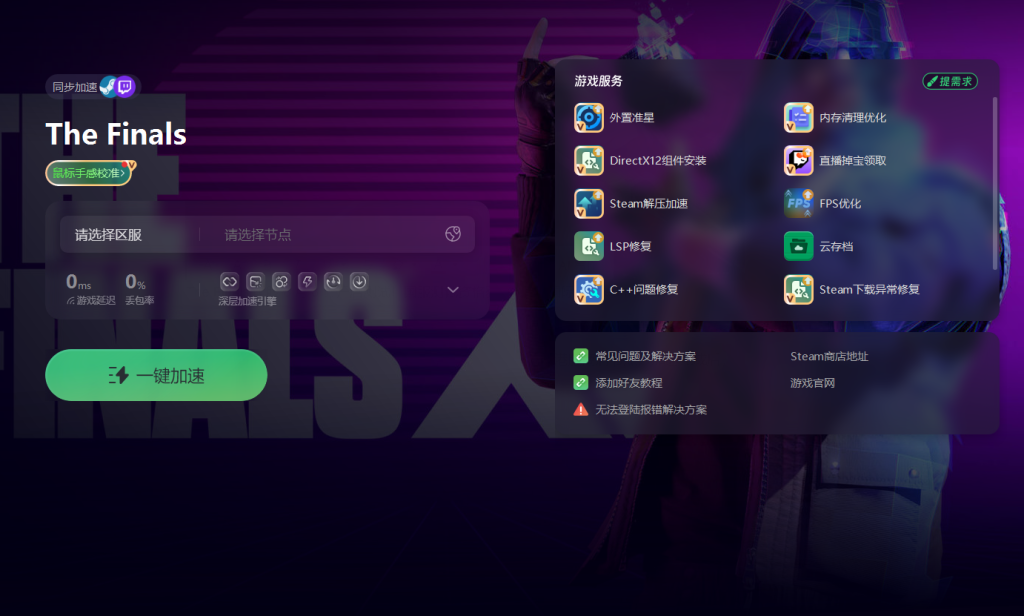This screenshot has width=1024, height=616.
Task: Click the 0% 丢包率 packet loss readout
Action: pyautogui.click(x=139, y=289)
